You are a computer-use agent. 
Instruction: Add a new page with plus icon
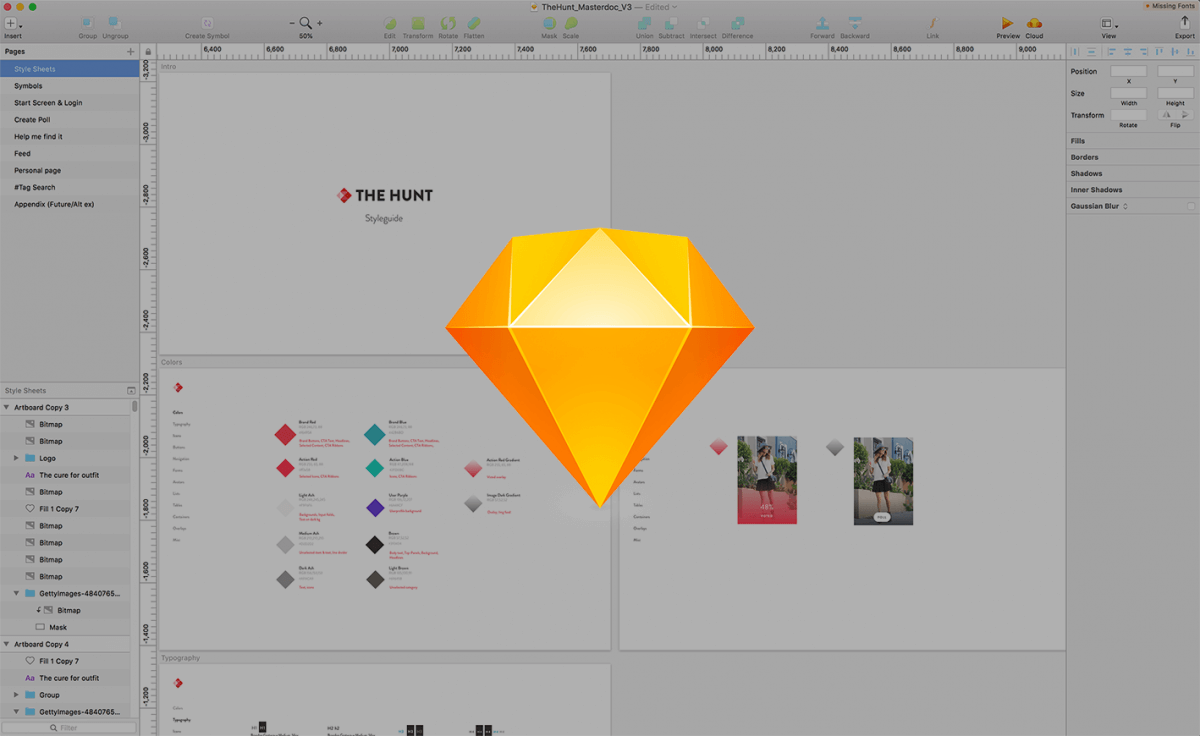(x=130, y=51)
